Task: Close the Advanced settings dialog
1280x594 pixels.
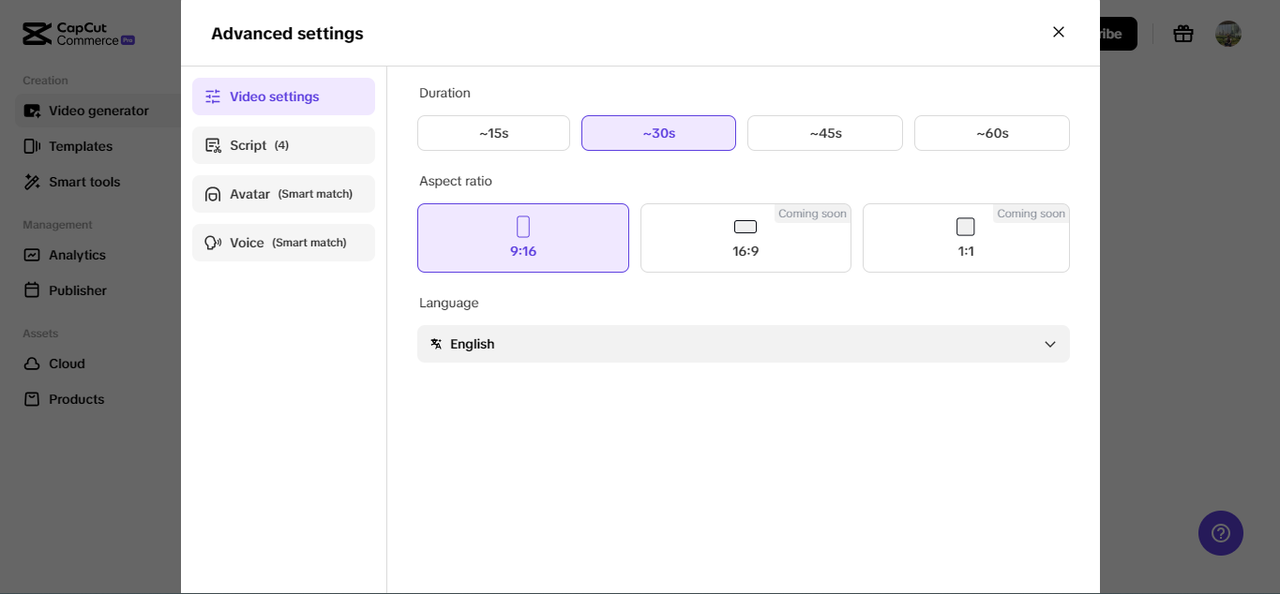Action: click(1058, 32)
